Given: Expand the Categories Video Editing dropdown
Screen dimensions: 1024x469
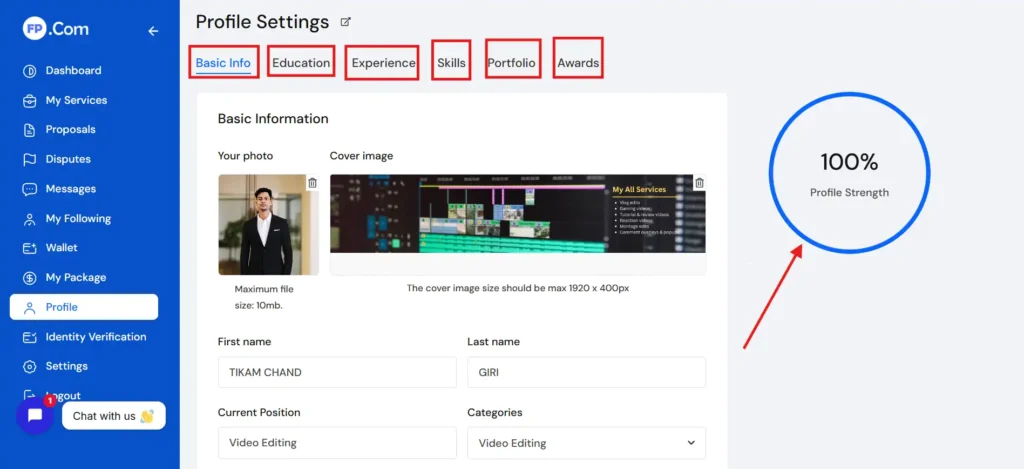Looking at the screenshot, I should (x=586, y=443).
